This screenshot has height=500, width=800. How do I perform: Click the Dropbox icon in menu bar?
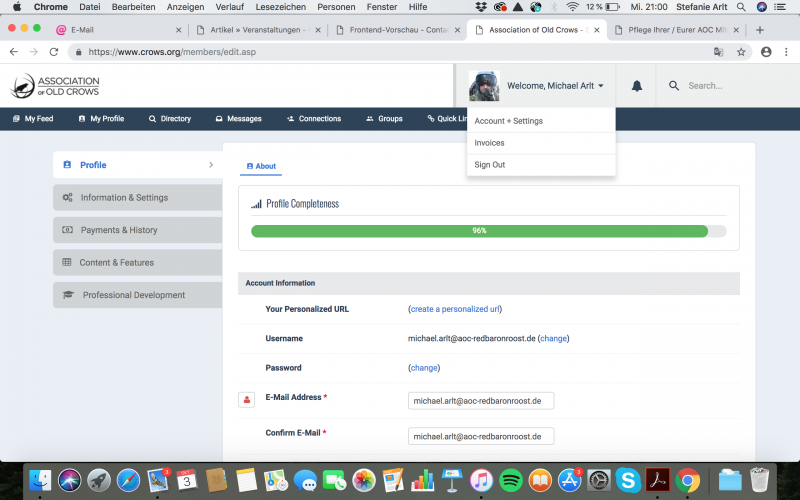[481, 7]
